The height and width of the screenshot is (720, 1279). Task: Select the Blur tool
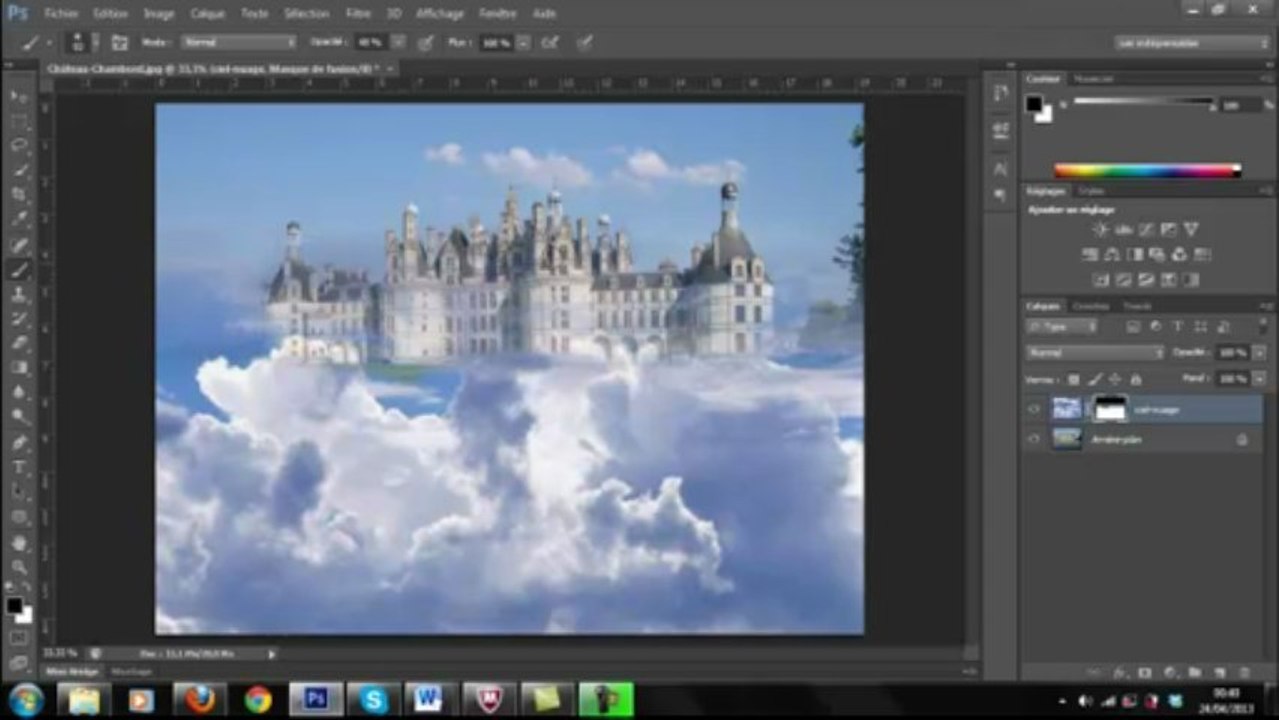pos(19,392)
